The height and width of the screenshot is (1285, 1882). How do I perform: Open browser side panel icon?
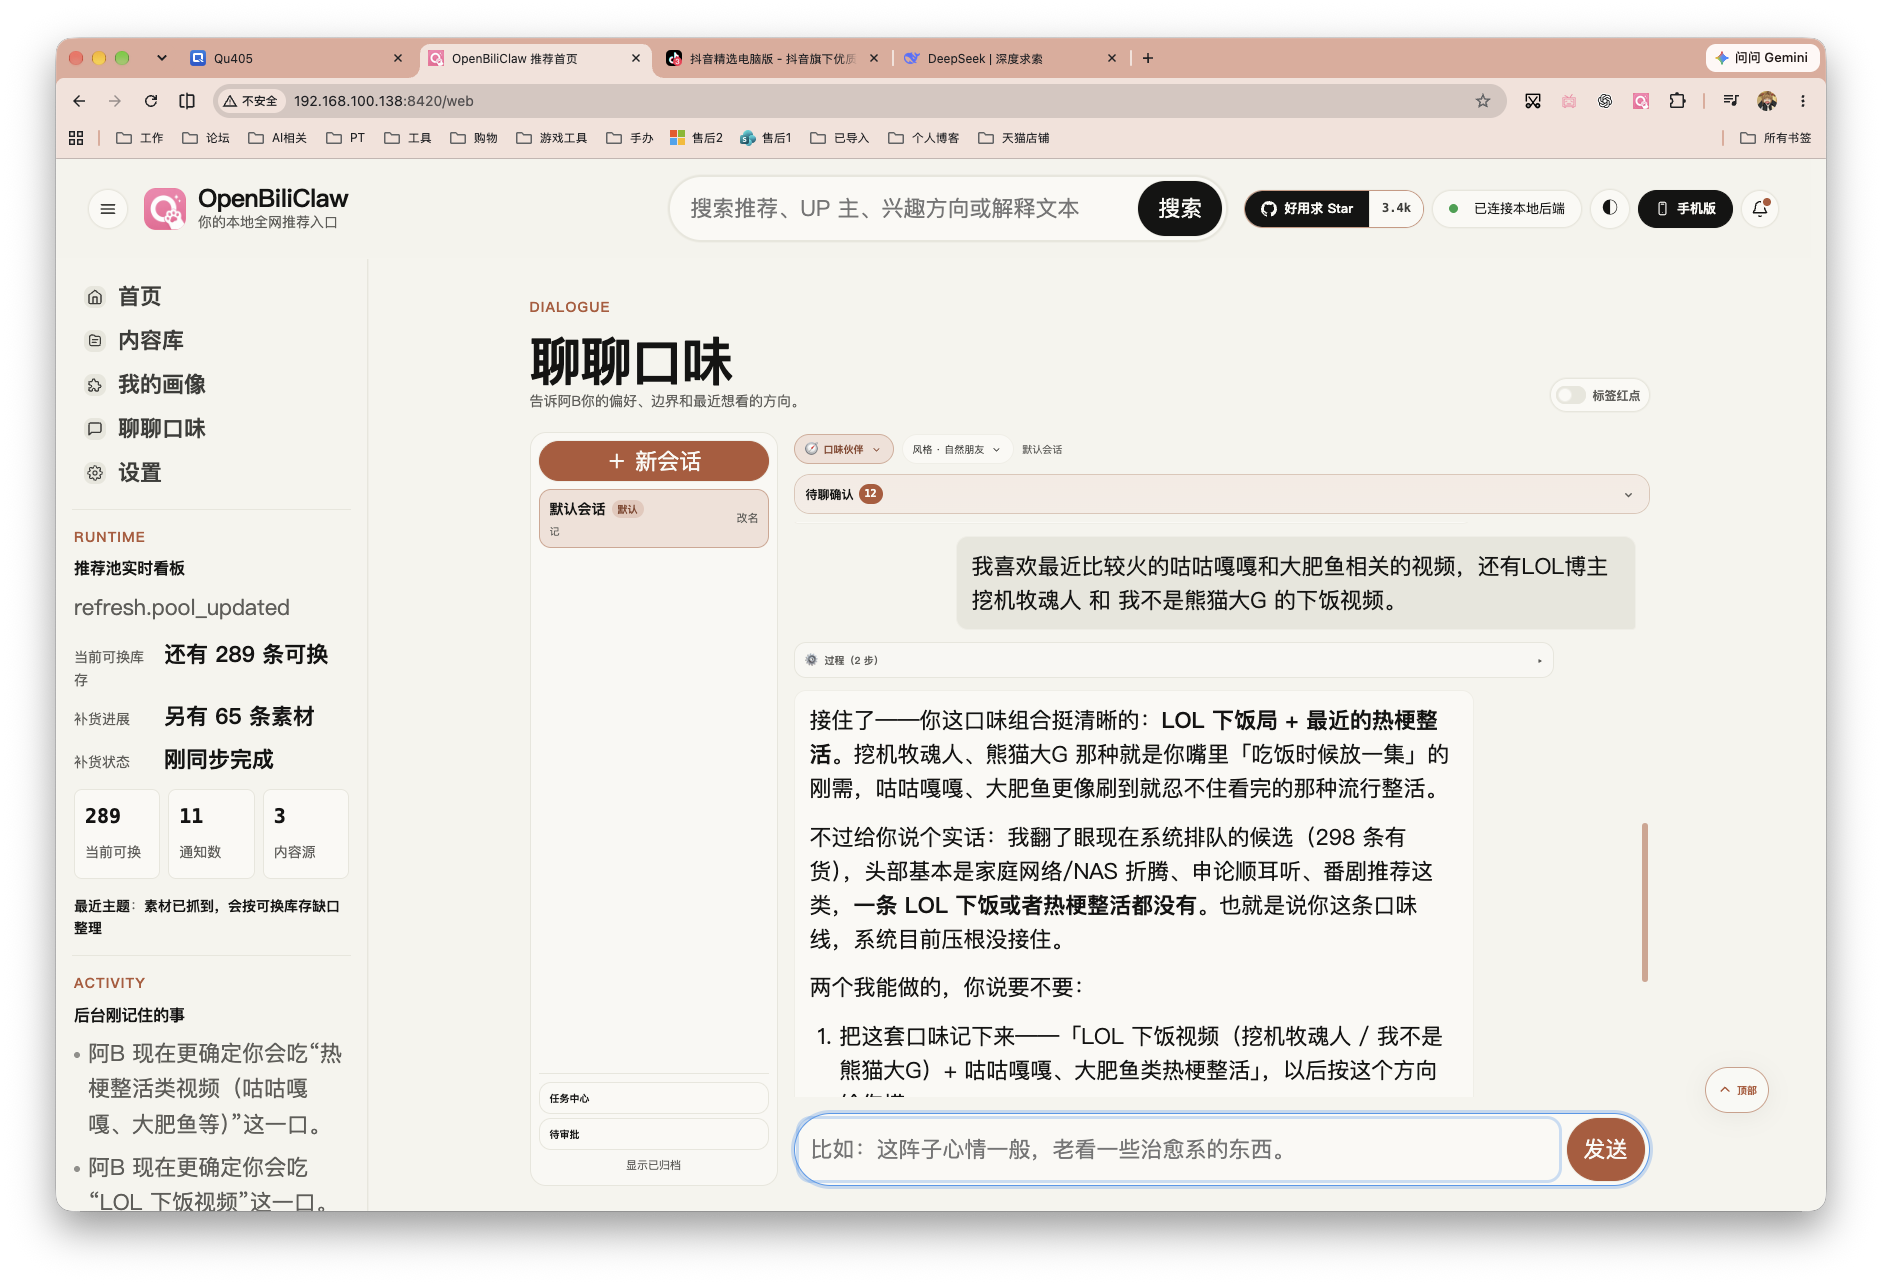[187, 101]
